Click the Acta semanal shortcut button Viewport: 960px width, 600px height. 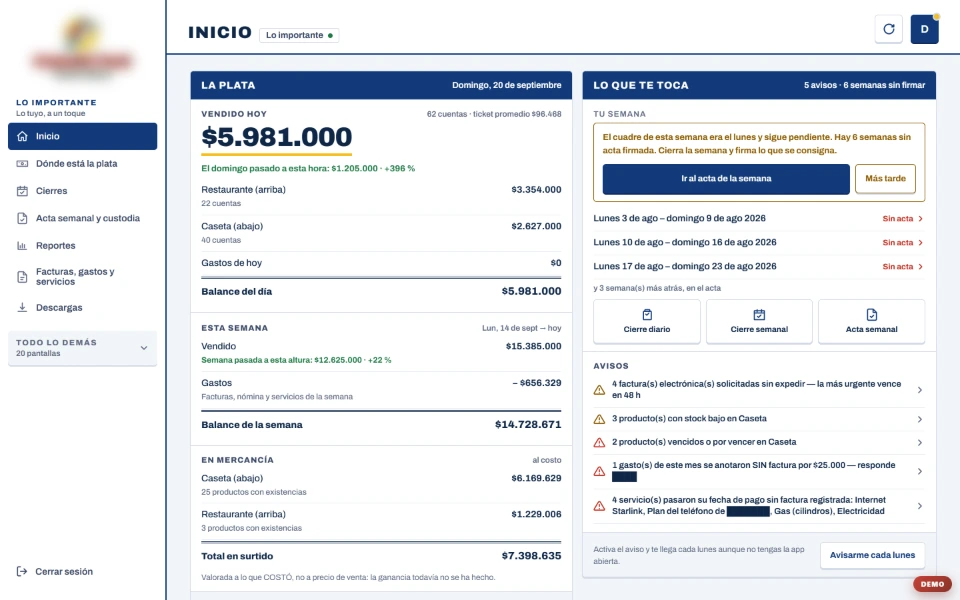tap(871, 321)
